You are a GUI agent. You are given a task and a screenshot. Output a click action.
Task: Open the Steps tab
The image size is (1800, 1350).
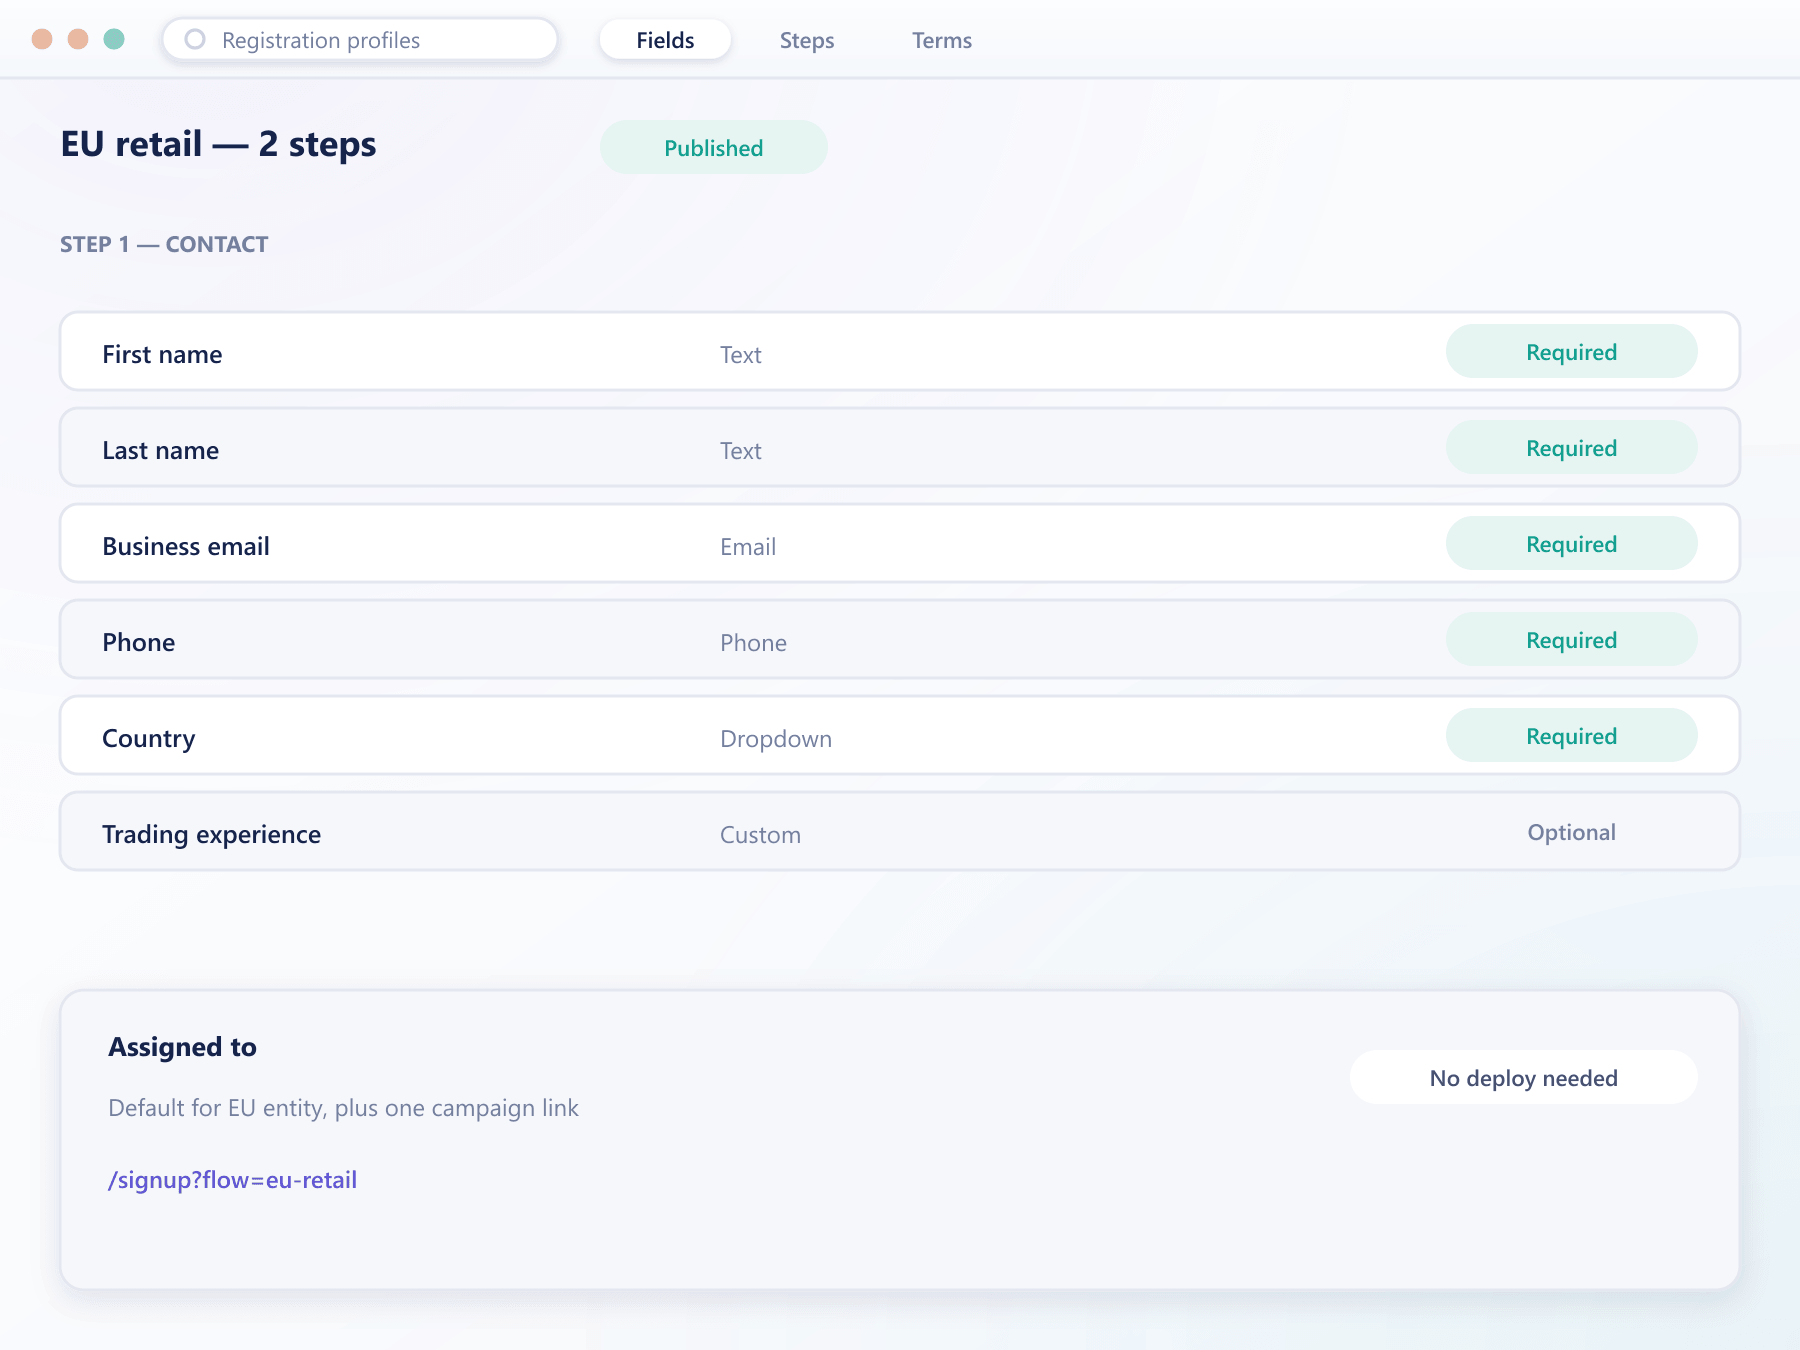pyautogui.click(x=807, y=40)
